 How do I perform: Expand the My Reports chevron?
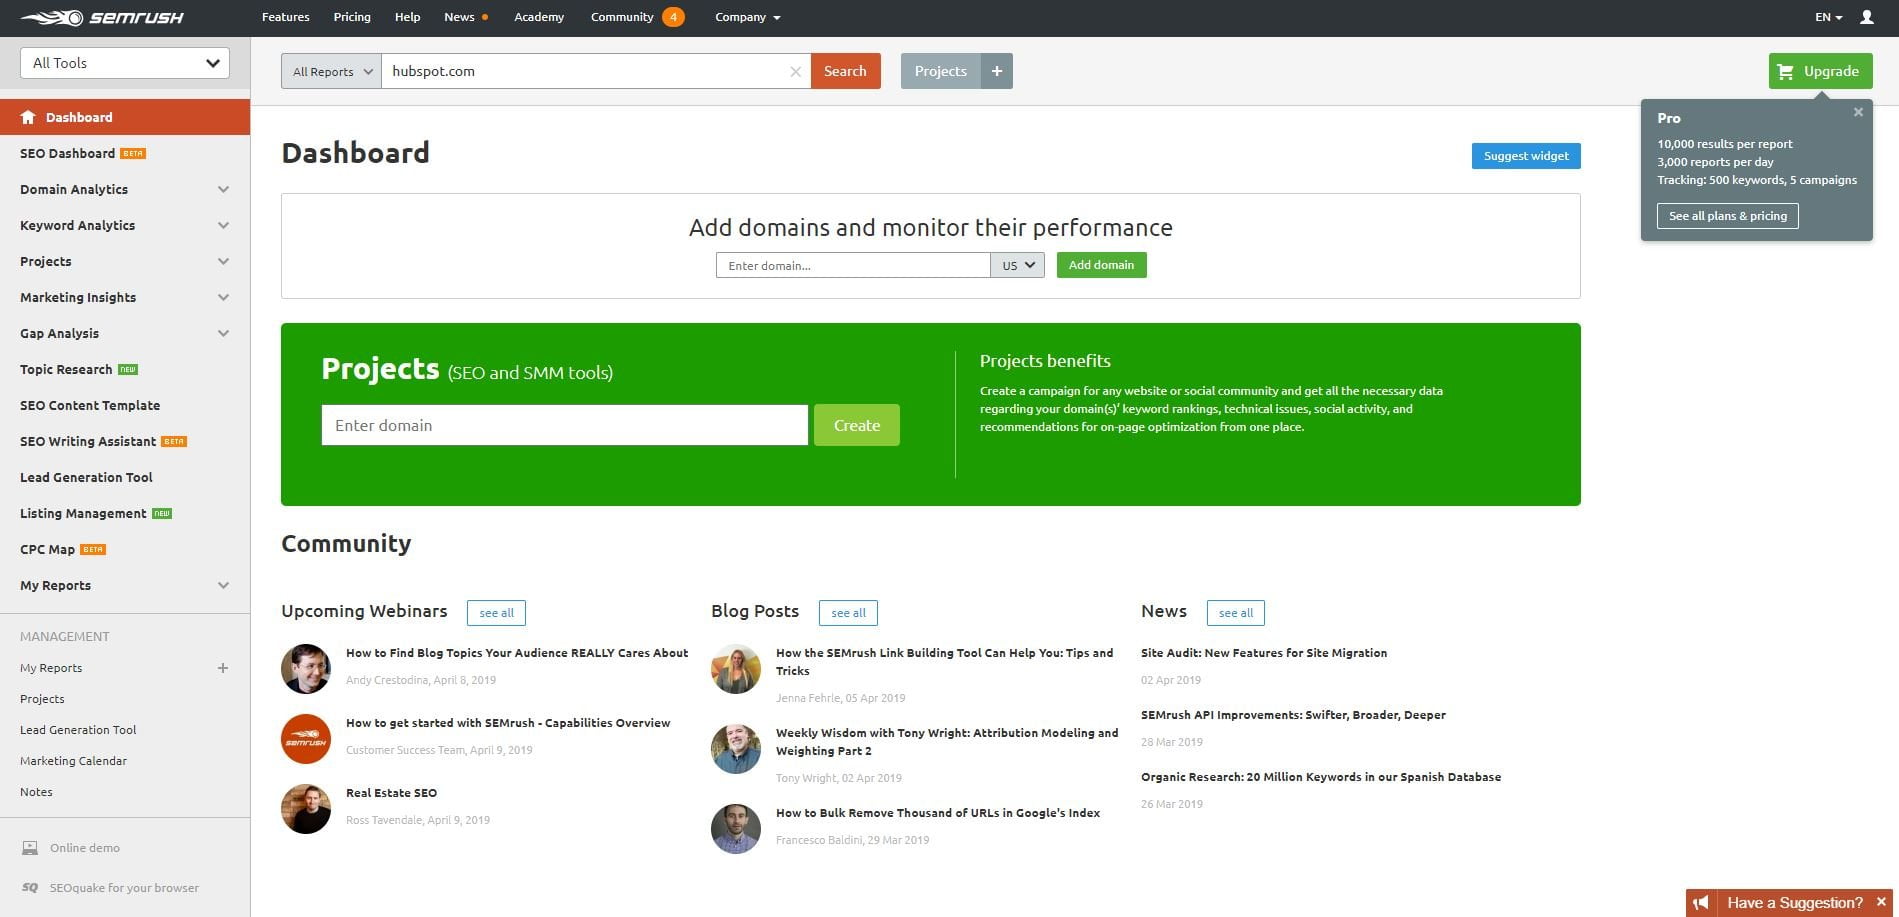point(223,585)
